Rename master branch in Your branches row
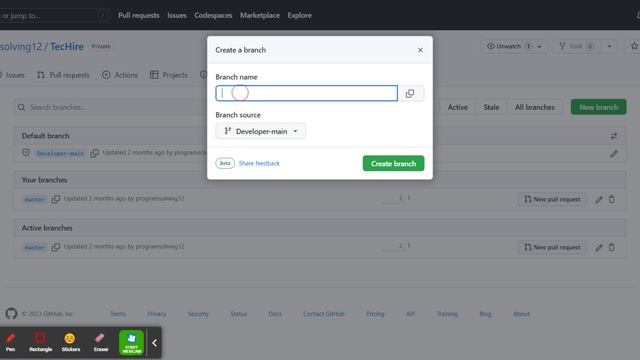 click(599, 200)
